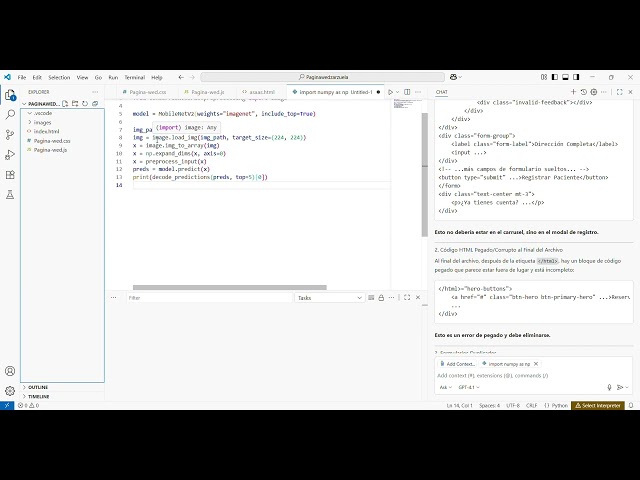Screen dimensions: 640x480
Task: Open the Manage gear menu
Action: pyautogui.click(x=10, y=391)
